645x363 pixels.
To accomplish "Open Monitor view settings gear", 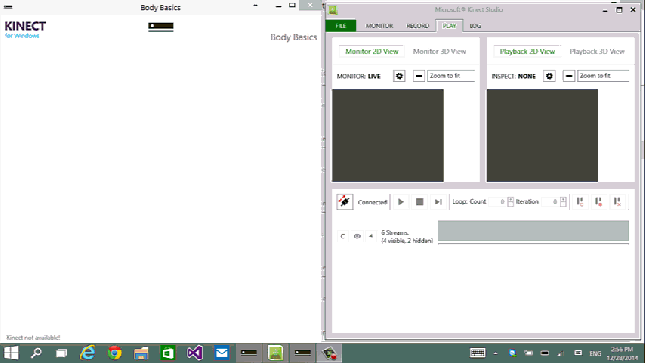I will pyautogui.click(x=399, y=76).
